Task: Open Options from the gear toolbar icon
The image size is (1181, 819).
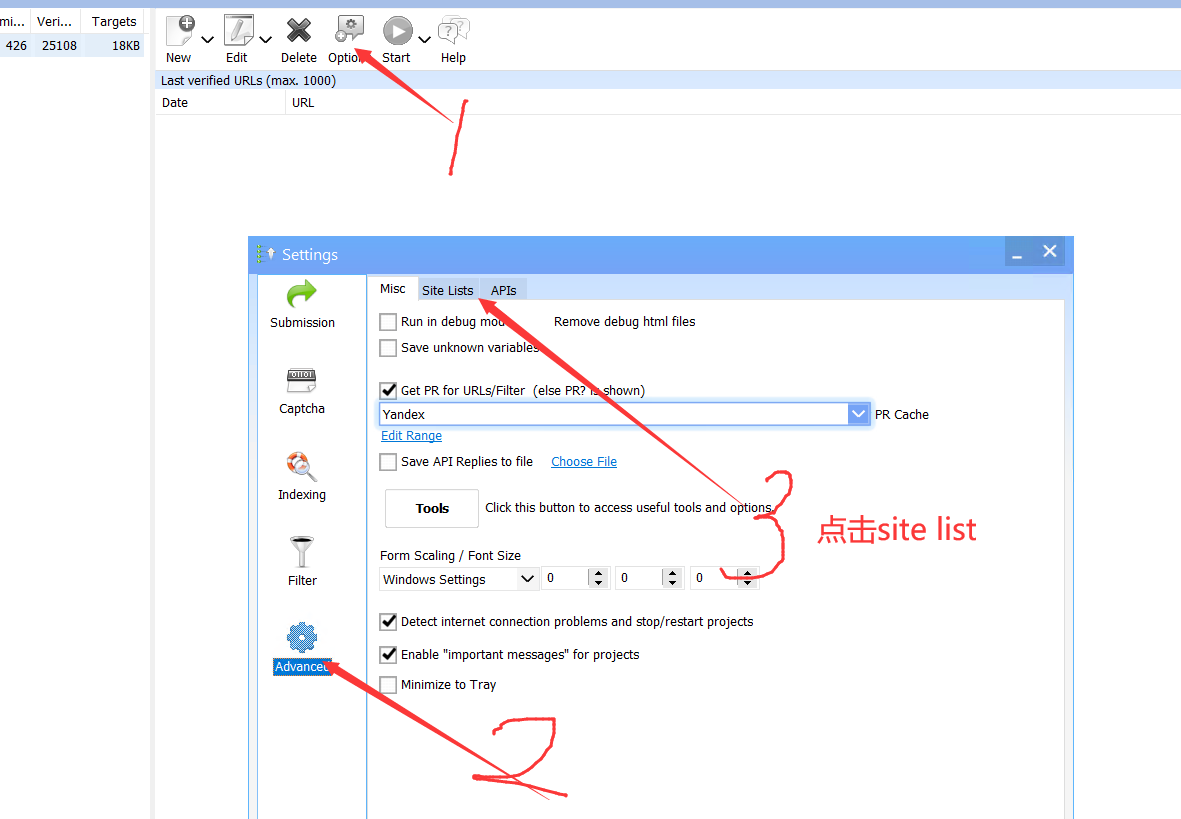Action: pyautogui.click(x=349, y=31)
